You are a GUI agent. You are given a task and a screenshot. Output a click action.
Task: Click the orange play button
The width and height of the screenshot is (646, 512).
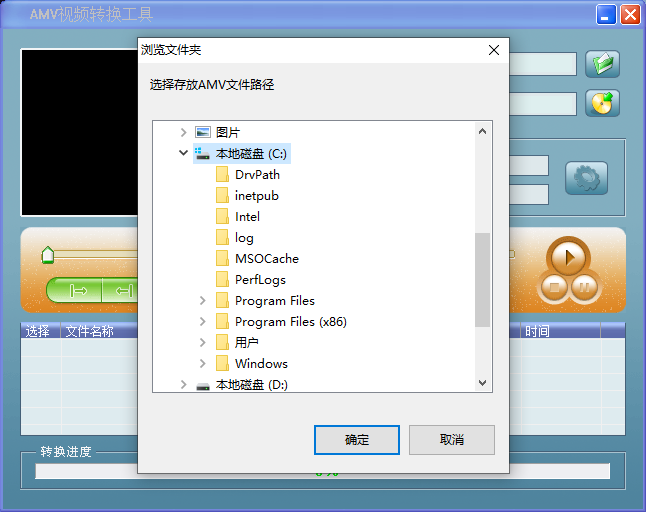[569, 257]
